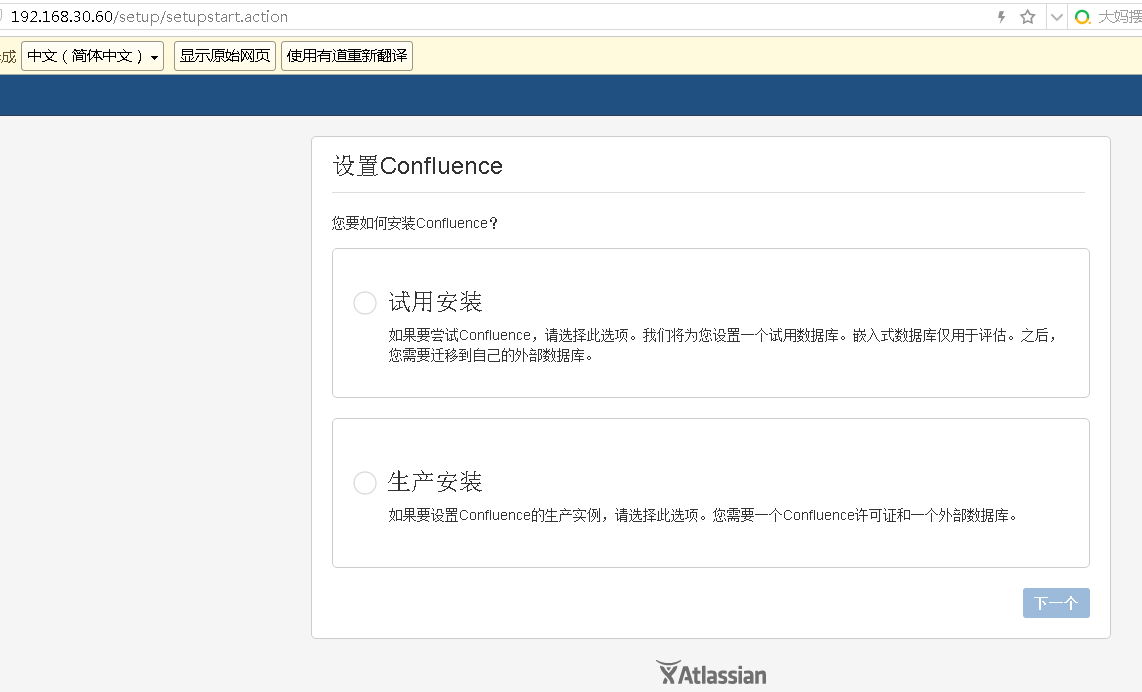Click the 显示原始网页 button

(225, 56)
